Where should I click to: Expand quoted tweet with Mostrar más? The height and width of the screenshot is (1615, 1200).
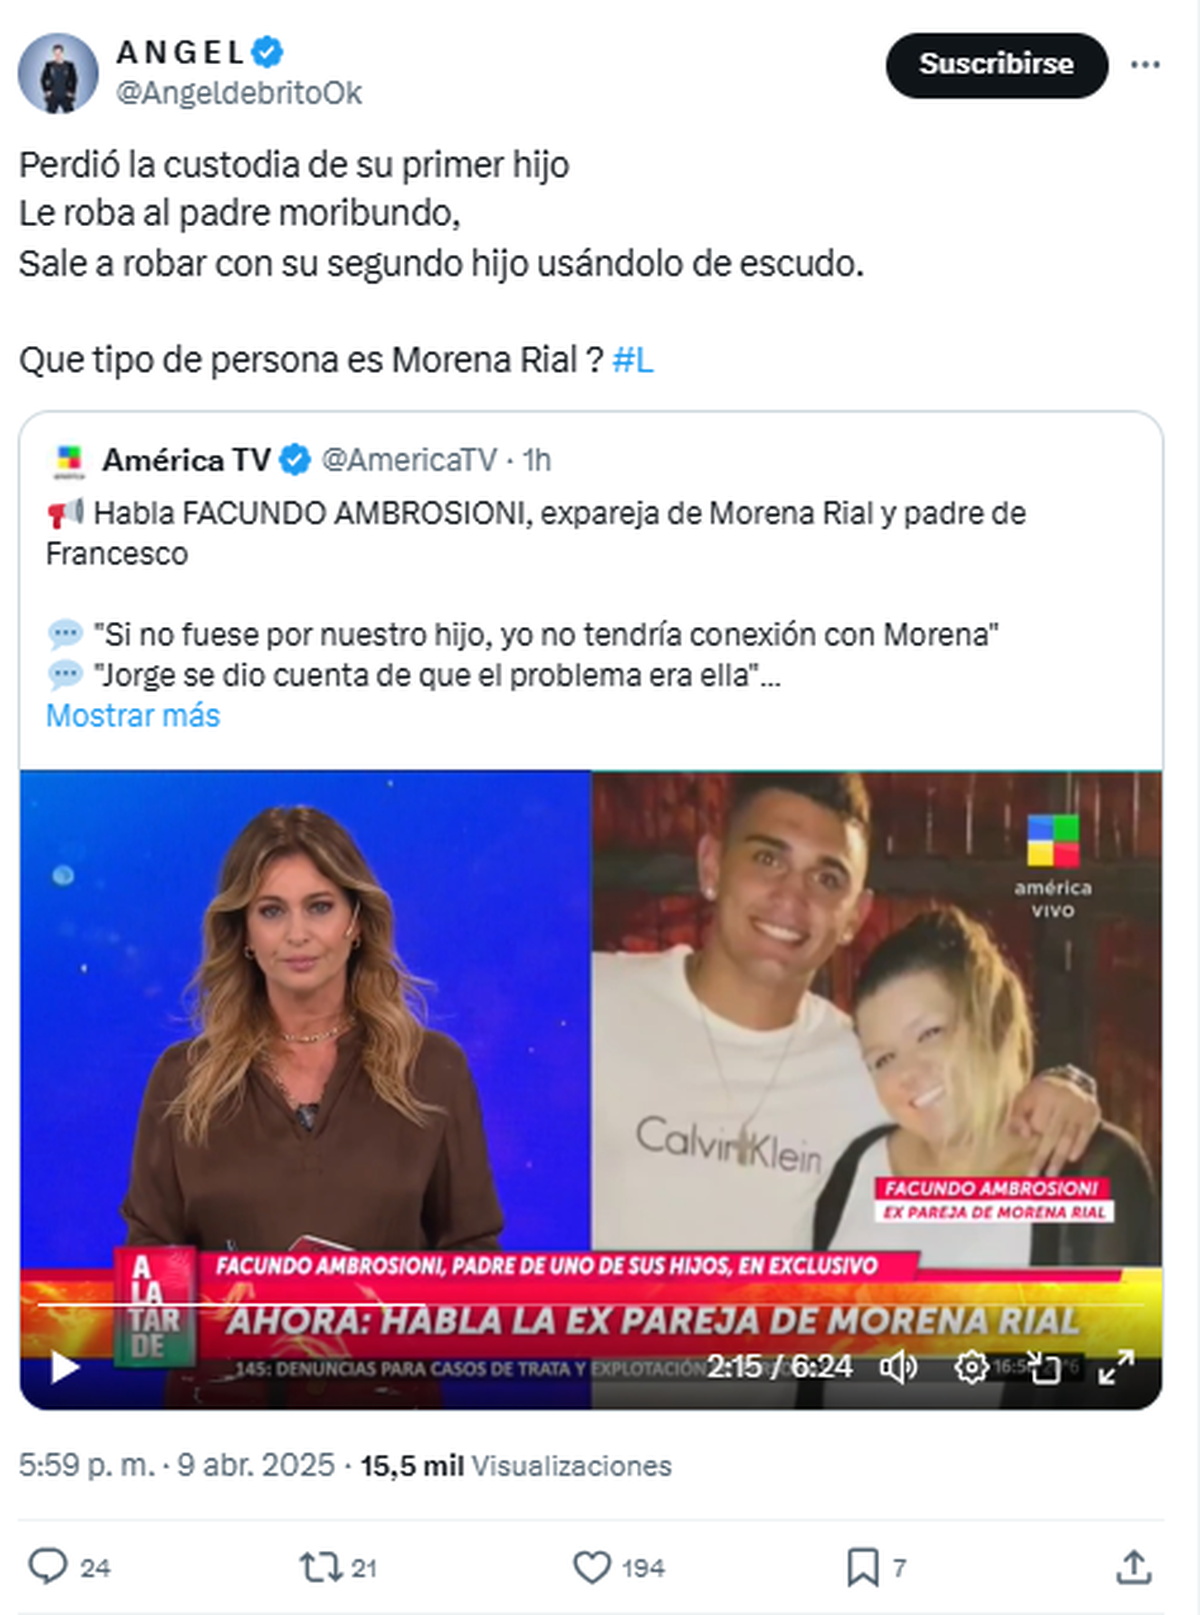pyautogui.click(x=133, y=715)
